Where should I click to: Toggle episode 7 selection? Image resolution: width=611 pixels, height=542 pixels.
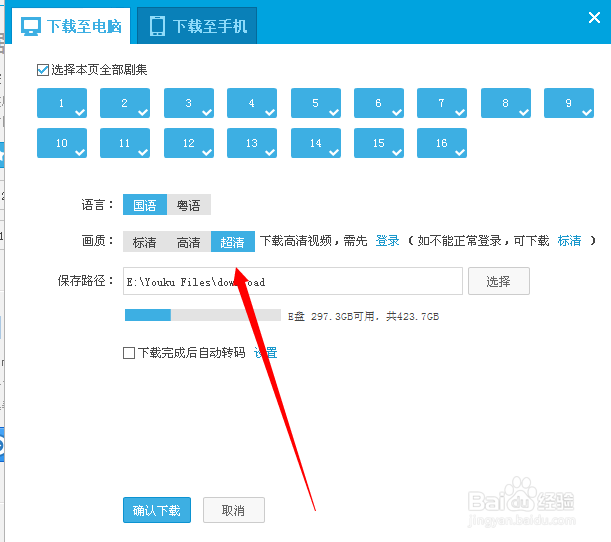(x=442, y=103)
